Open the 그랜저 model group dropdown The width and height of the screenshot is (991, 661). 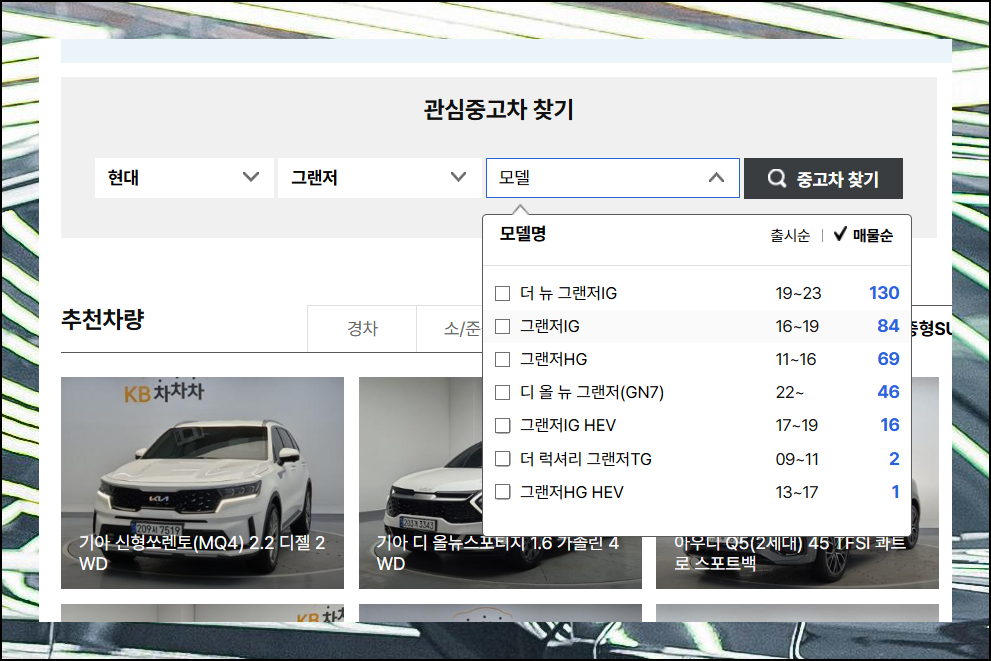coord(379,178)
